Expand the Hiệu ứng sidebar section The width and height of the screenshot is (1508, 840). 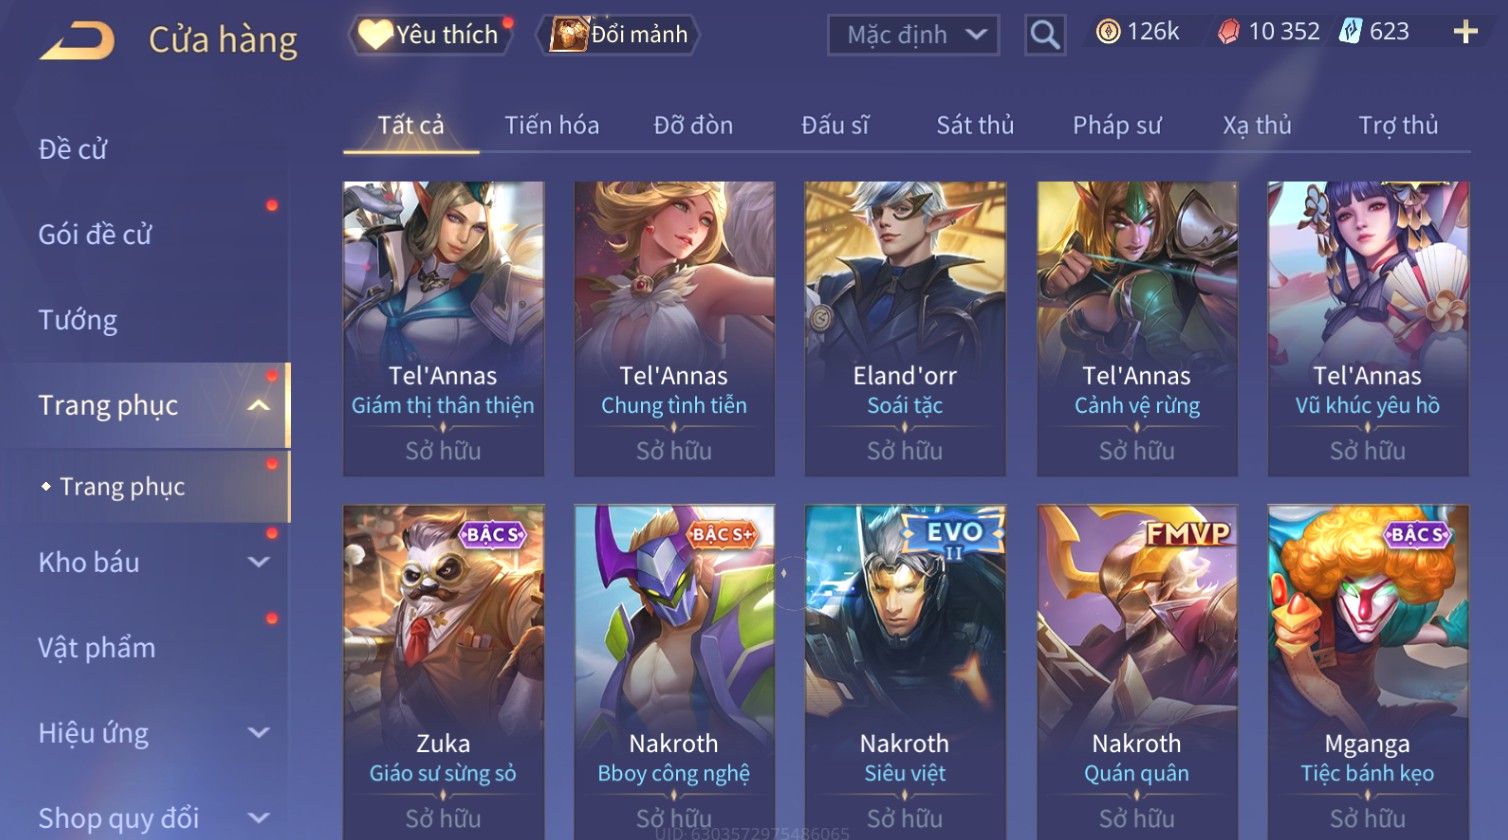259,733
